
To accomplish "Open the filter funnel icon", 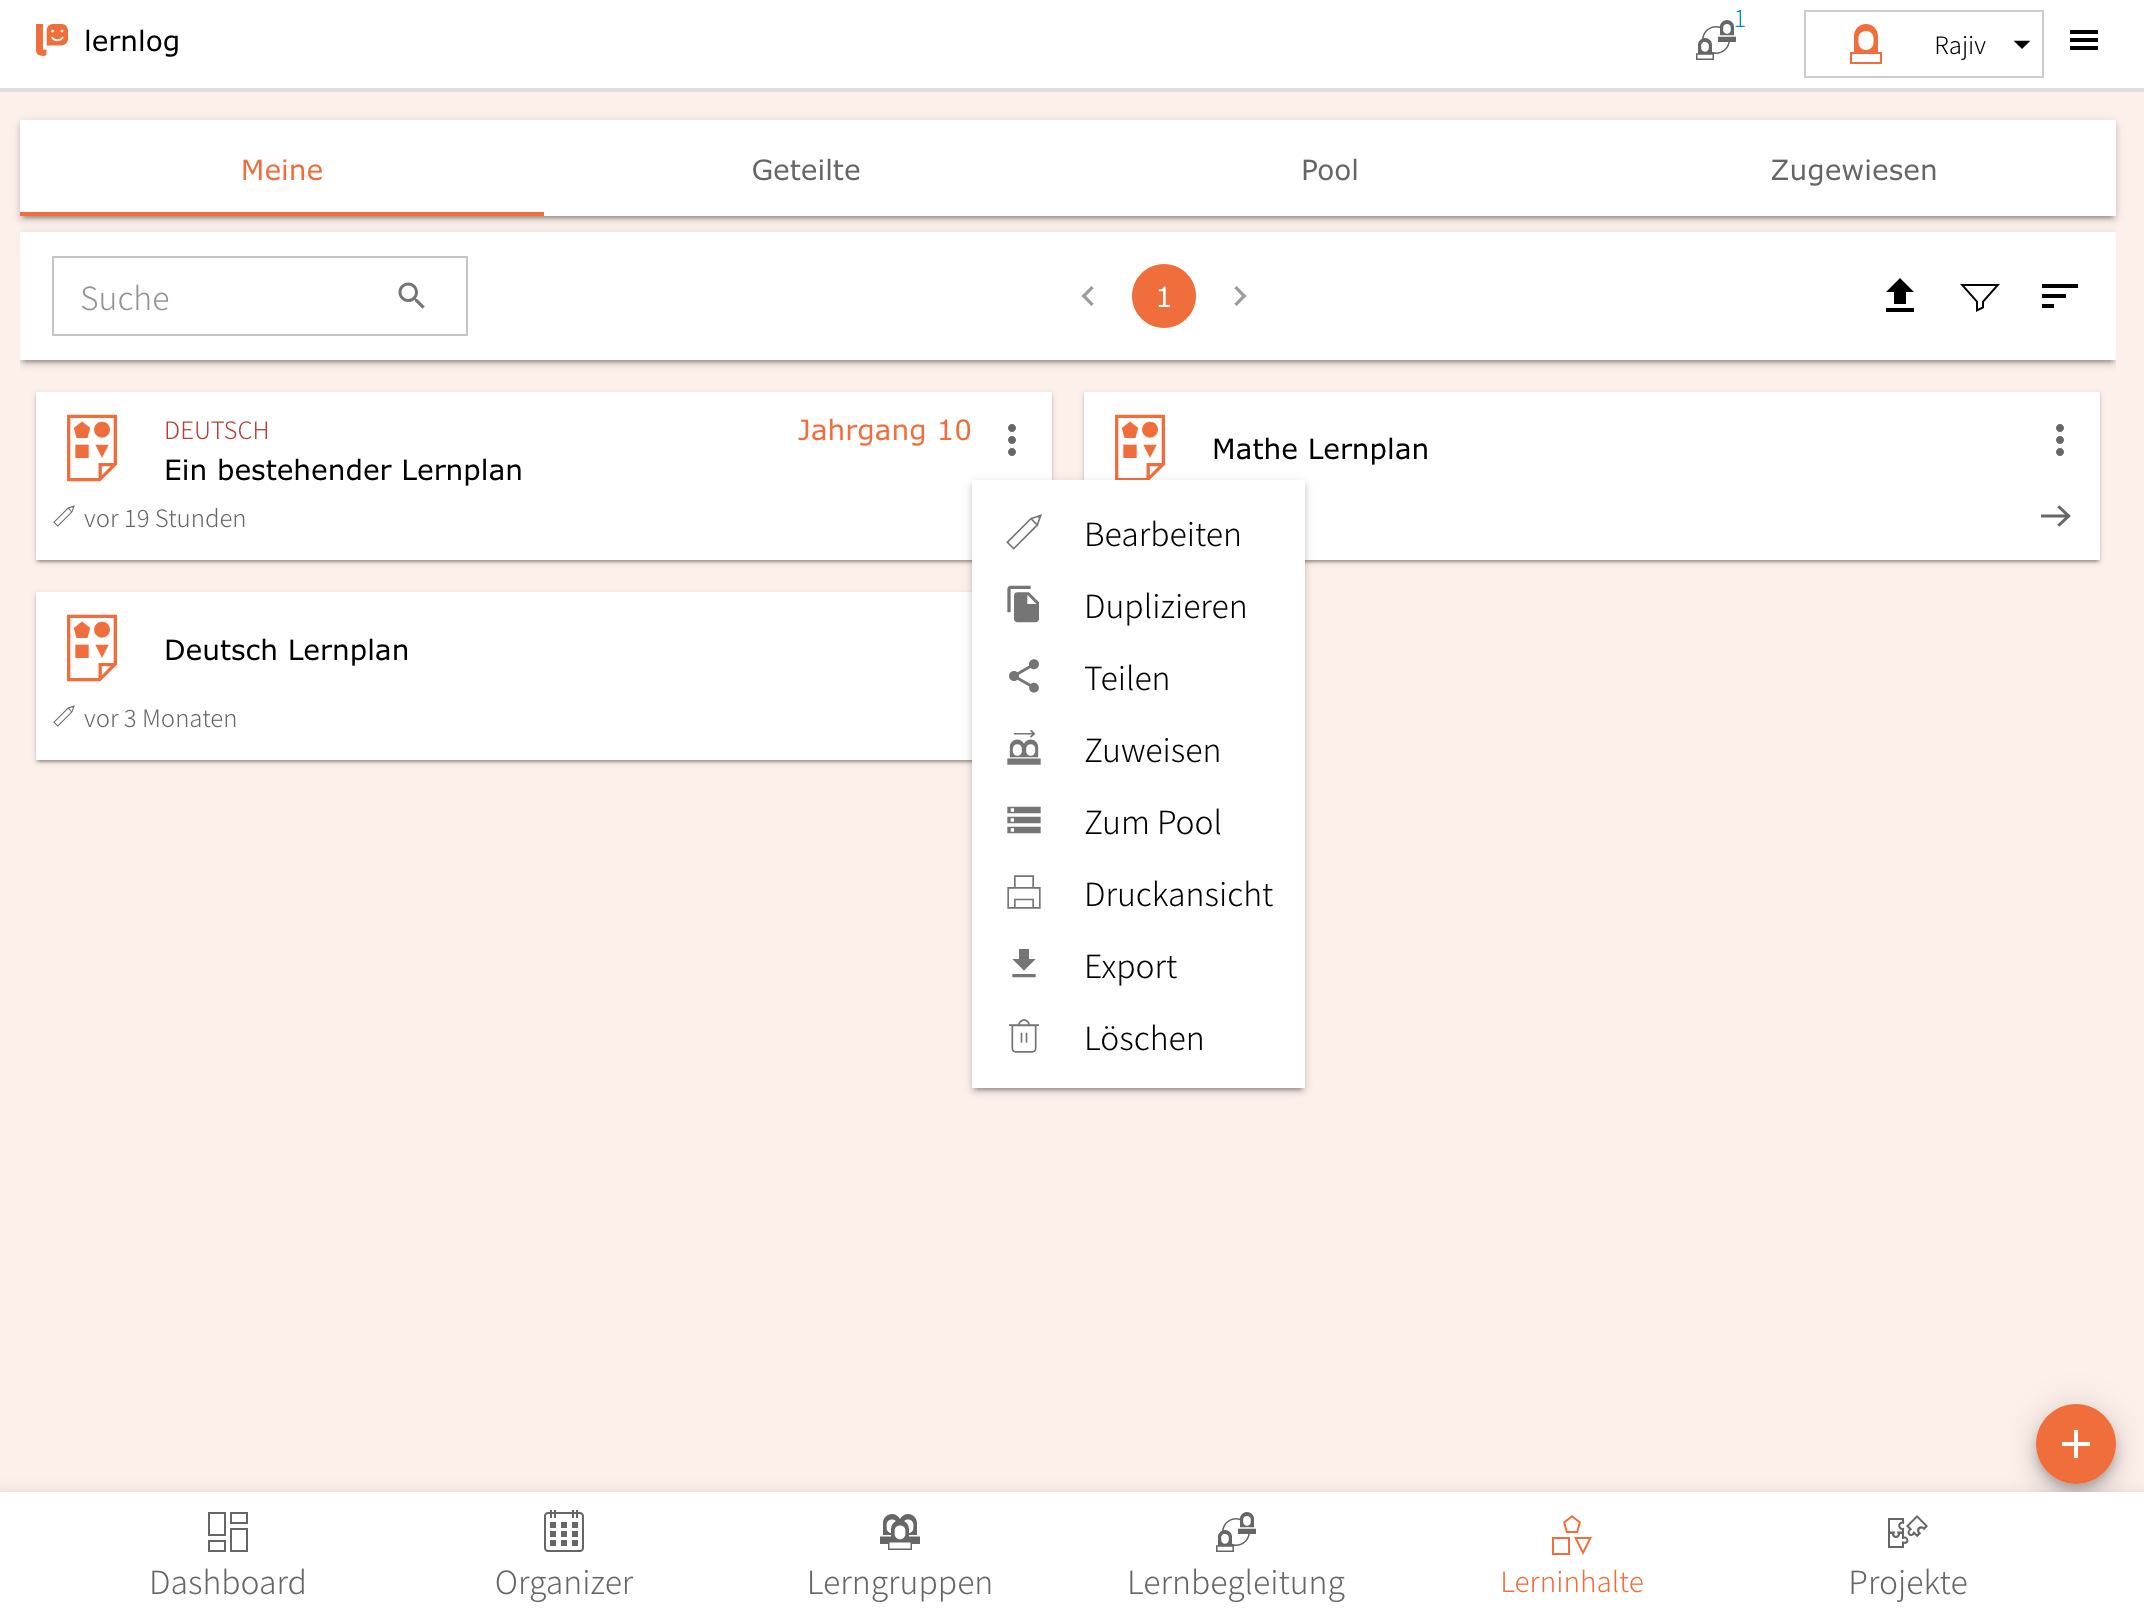I will (x=1979, y=296).
